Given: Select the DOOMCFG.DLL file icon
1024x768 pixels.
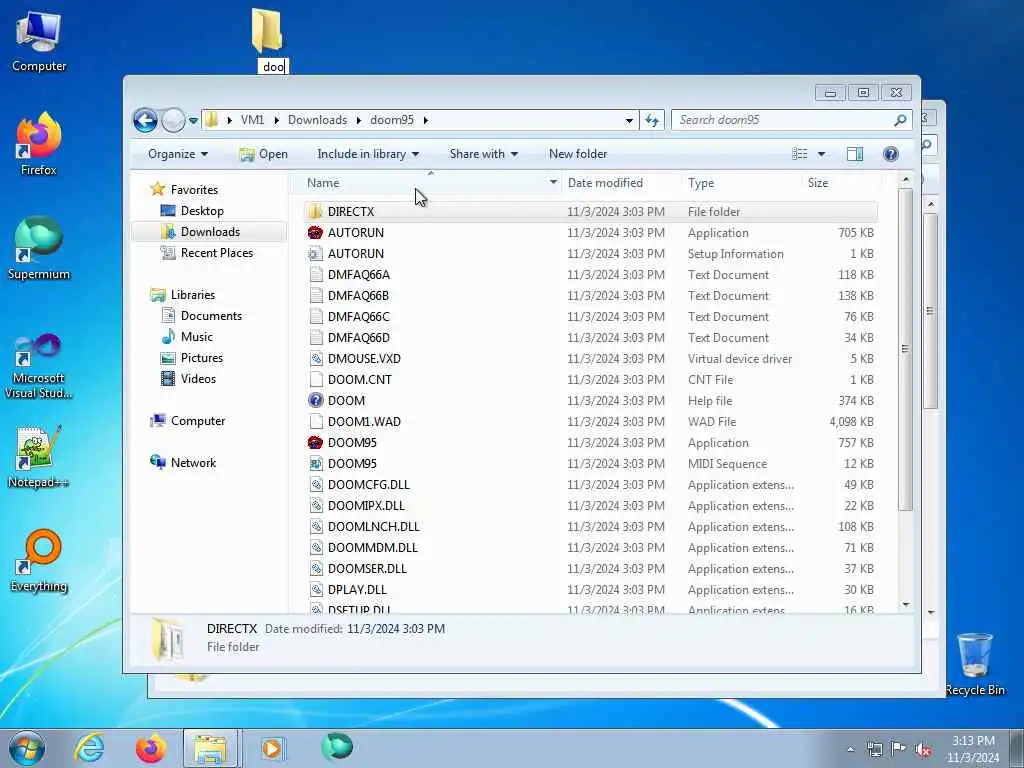Looking at the screenshot, I should (316, 485).
